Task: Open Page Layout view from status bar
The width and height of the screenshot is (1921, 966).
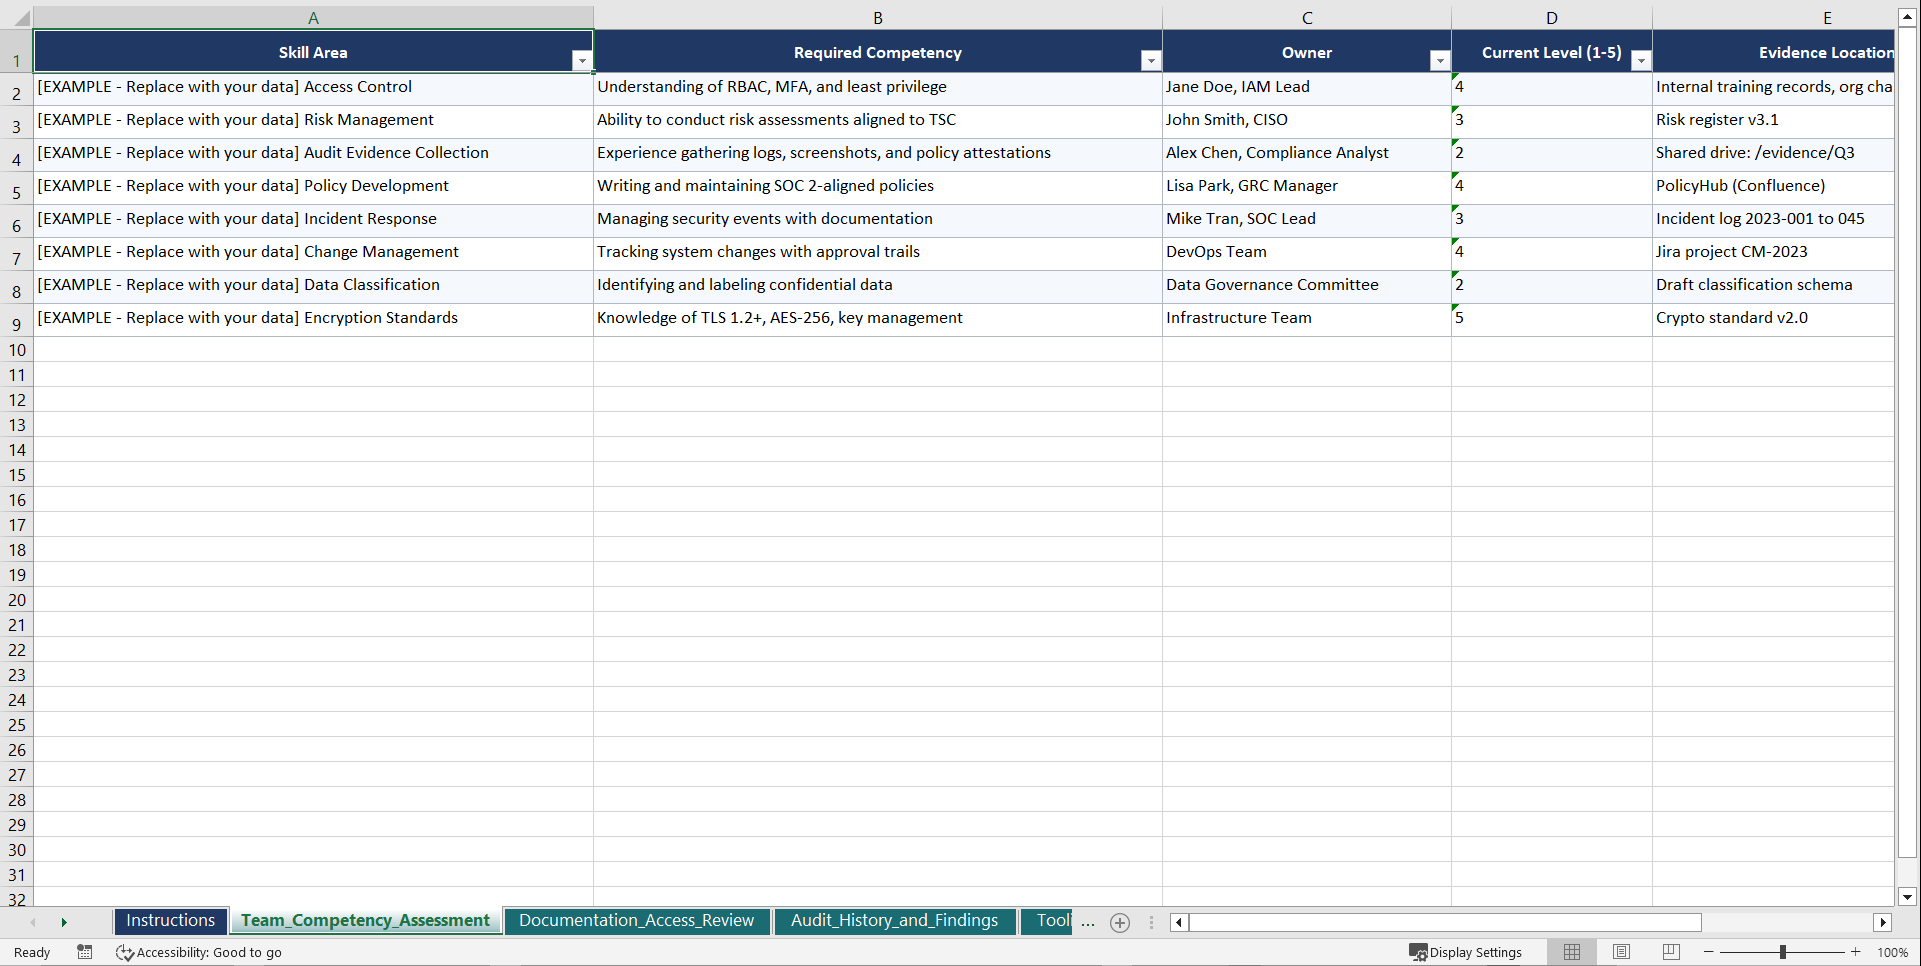Action: (x=1620, y=952)
